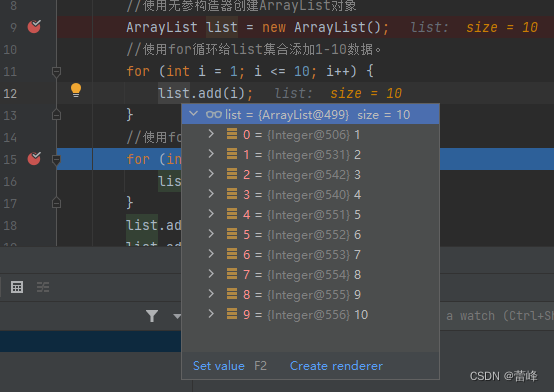This screenshot has width=554, height=392.
Task: Select row '0 = {Integer@506} 1'
Action: coord(311,135)
